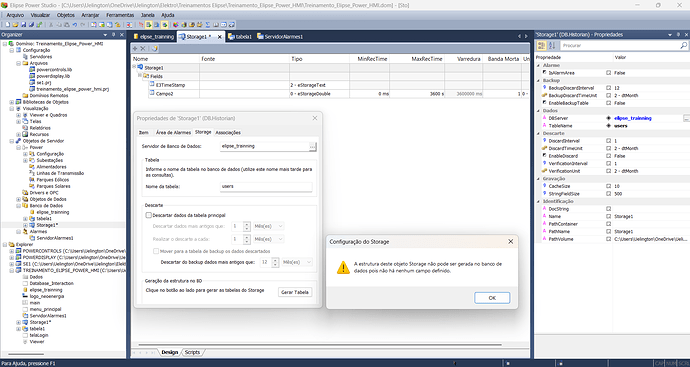Select Alimentadores tree item
Image resolution: width=690 pixels, height=367 pixels.
point(51,167)
